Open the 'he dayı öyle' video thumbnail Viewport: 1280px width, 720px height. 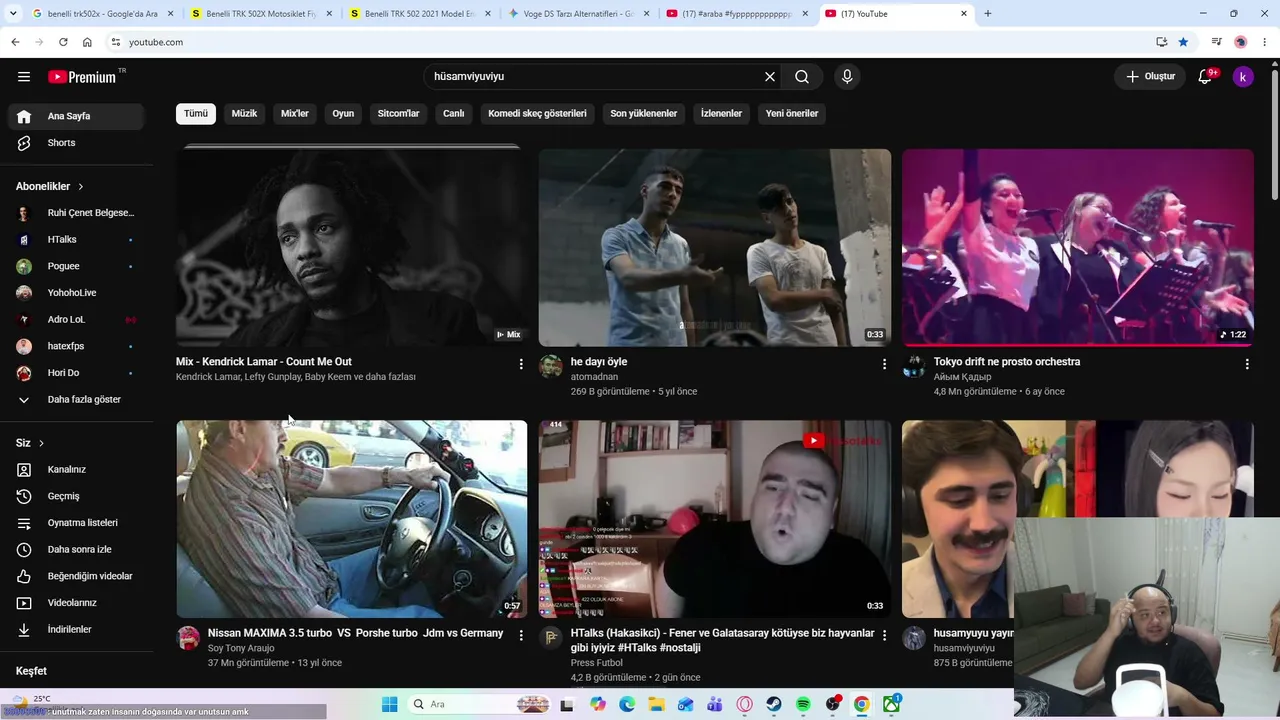coord(715,247)
